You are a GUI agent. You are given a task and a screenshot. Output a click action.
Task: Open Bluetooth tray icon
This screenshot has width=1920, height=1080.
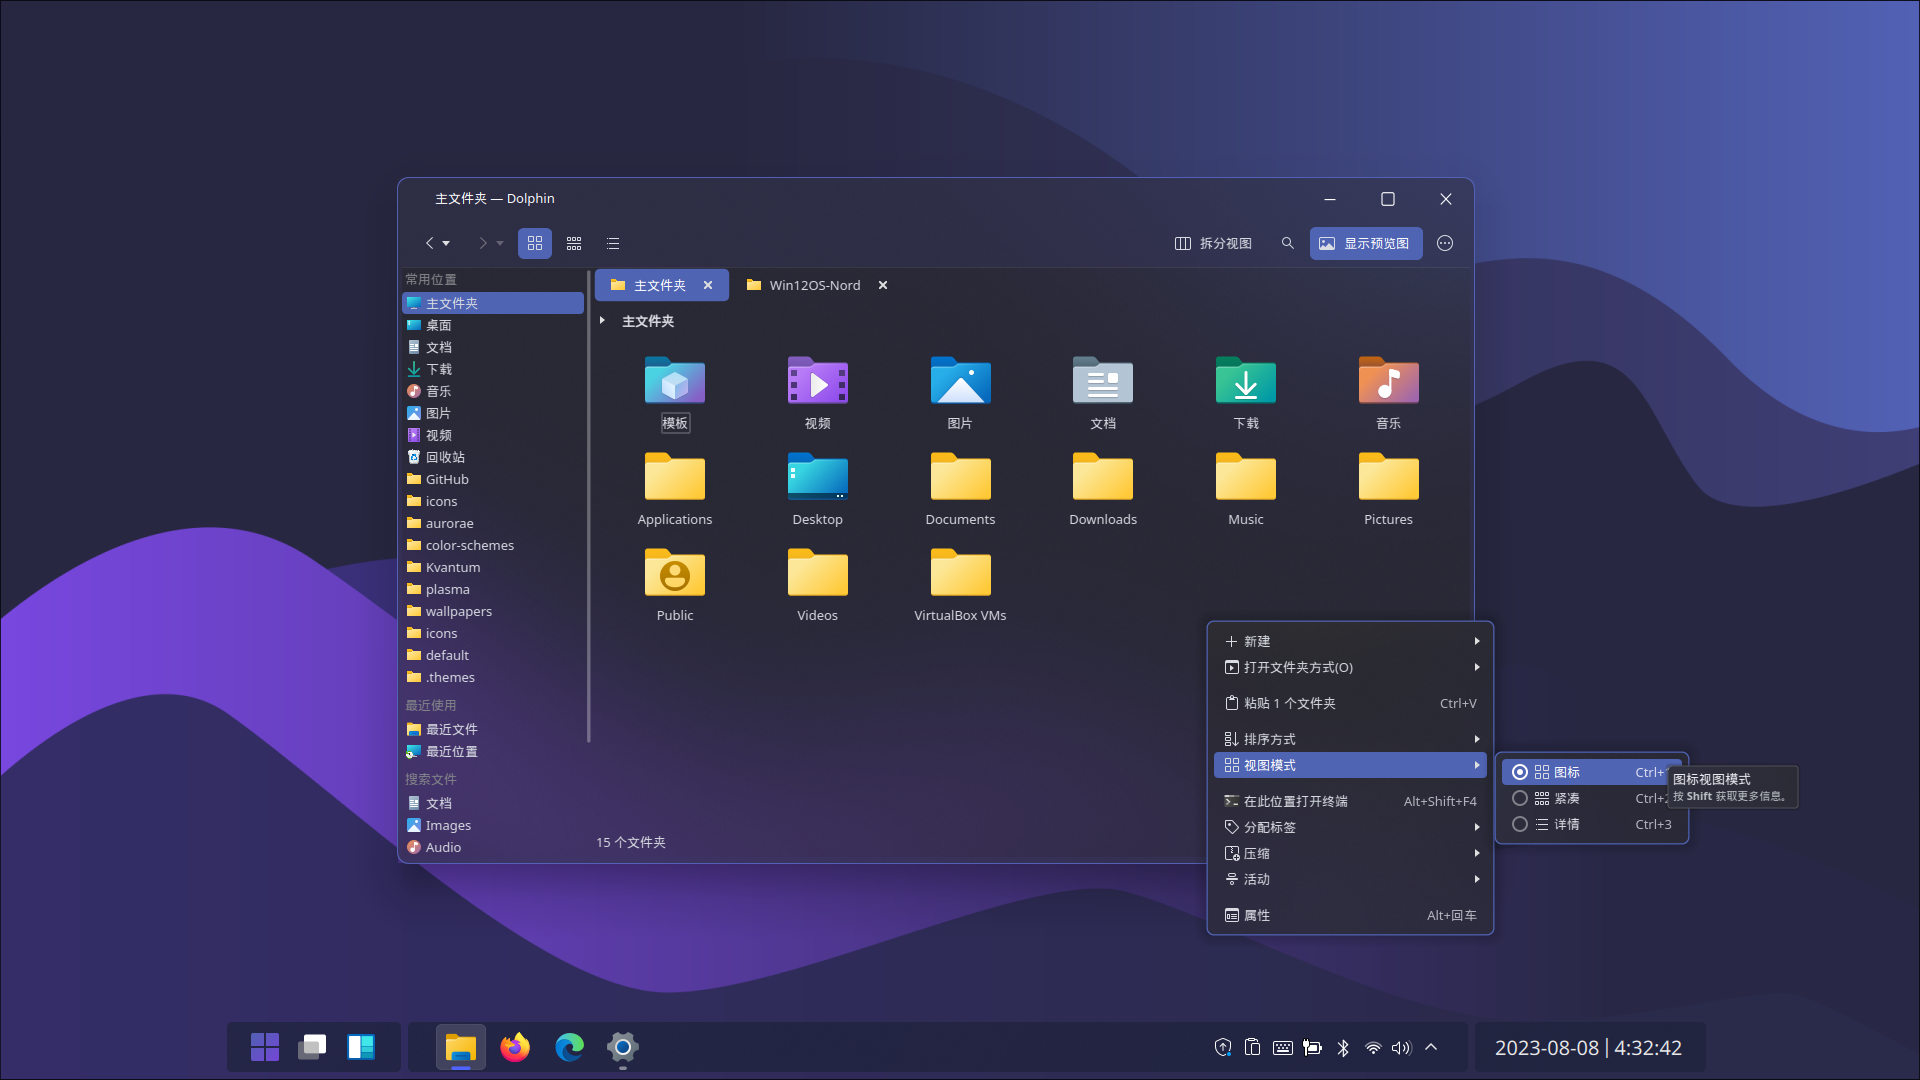point(1343,1047)
